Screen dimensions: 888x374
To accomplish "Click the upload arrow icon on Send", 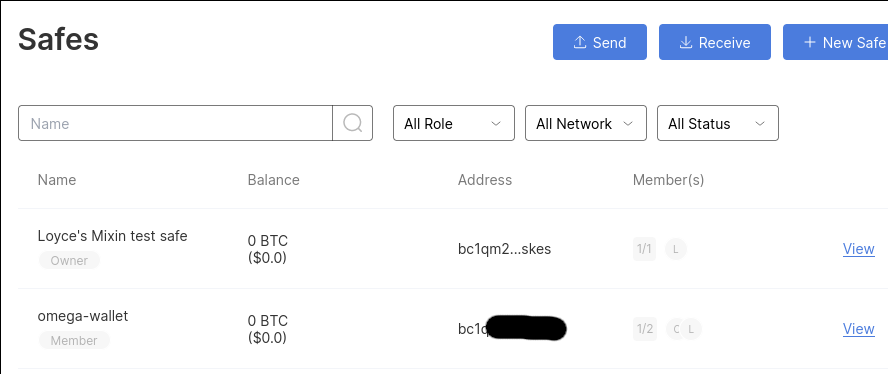I will tap(579, 42).
